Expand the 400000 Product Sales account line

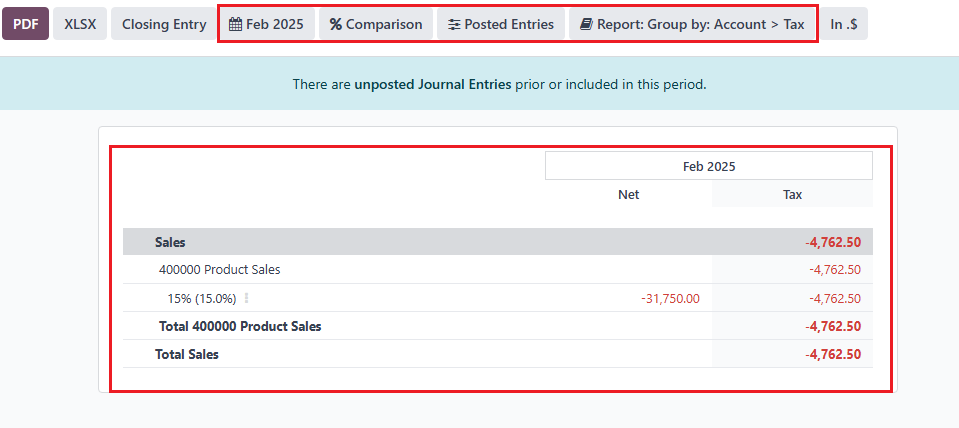pyautogui.click(x=219, y=269)
